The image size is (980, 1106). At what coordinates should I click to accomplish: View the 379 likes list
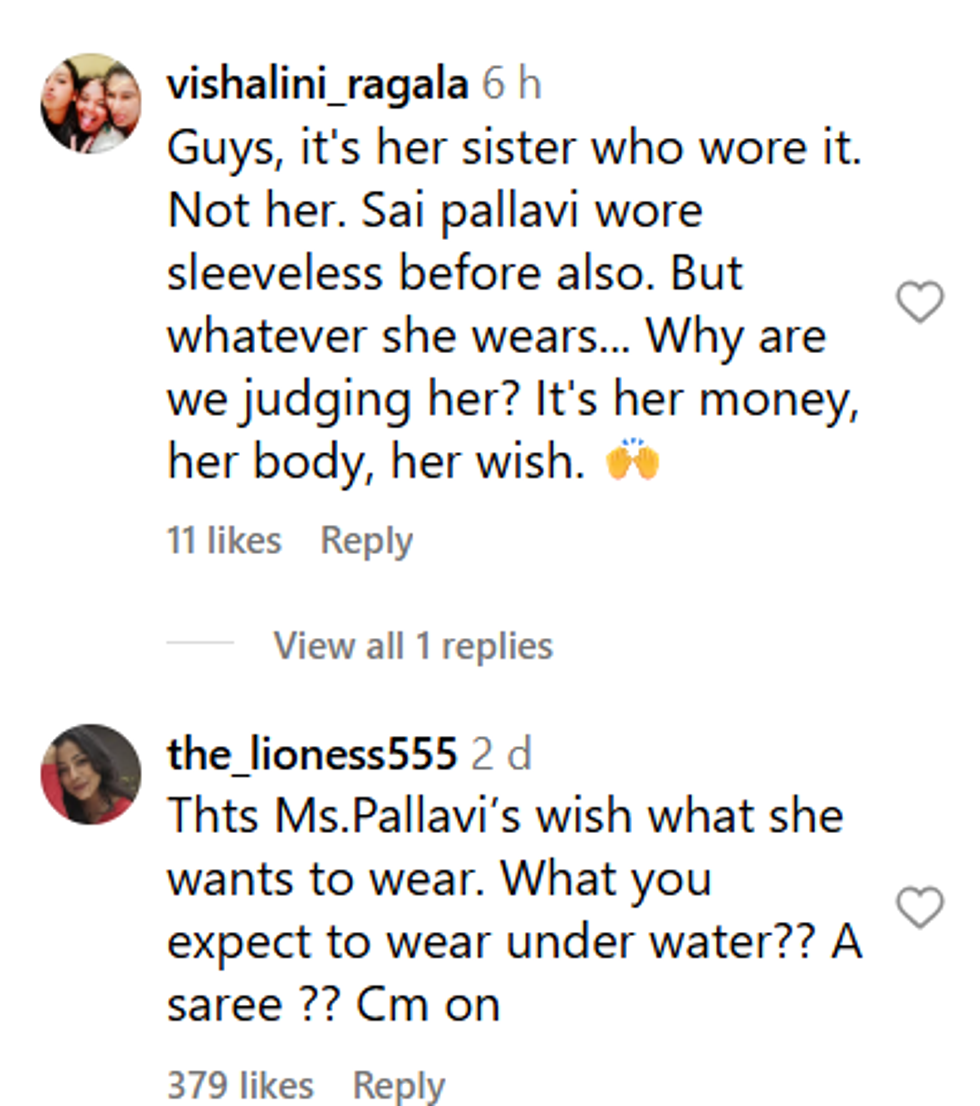240,1085
